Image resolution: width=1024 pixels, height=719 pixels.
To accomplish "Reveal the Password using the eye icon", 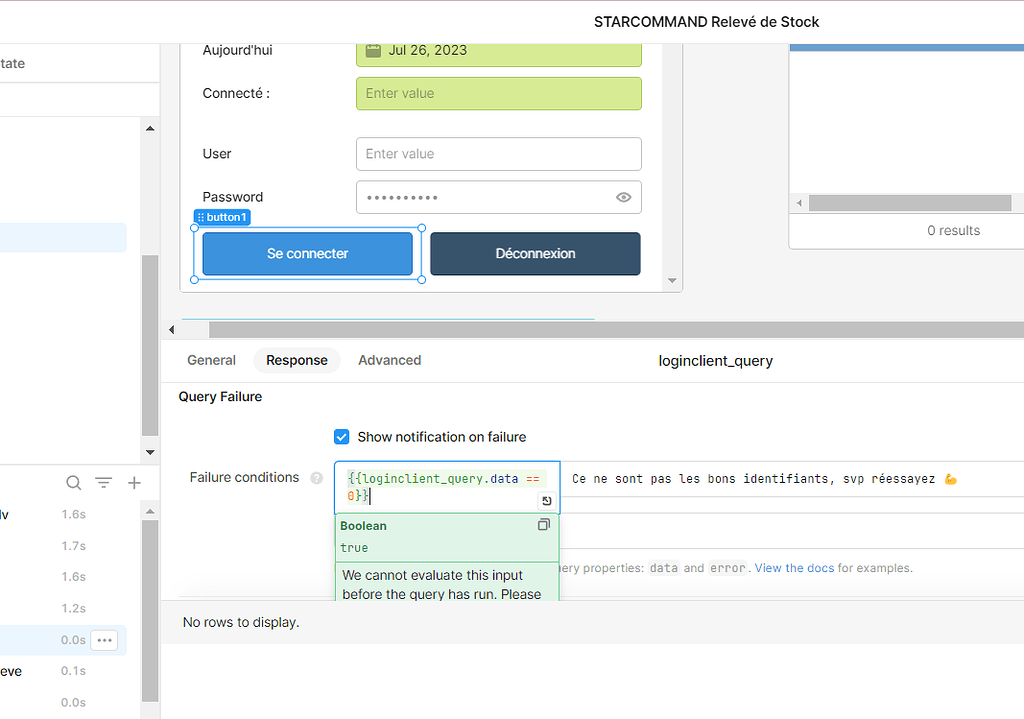I will pyautogui.click(x=622, y=197).
